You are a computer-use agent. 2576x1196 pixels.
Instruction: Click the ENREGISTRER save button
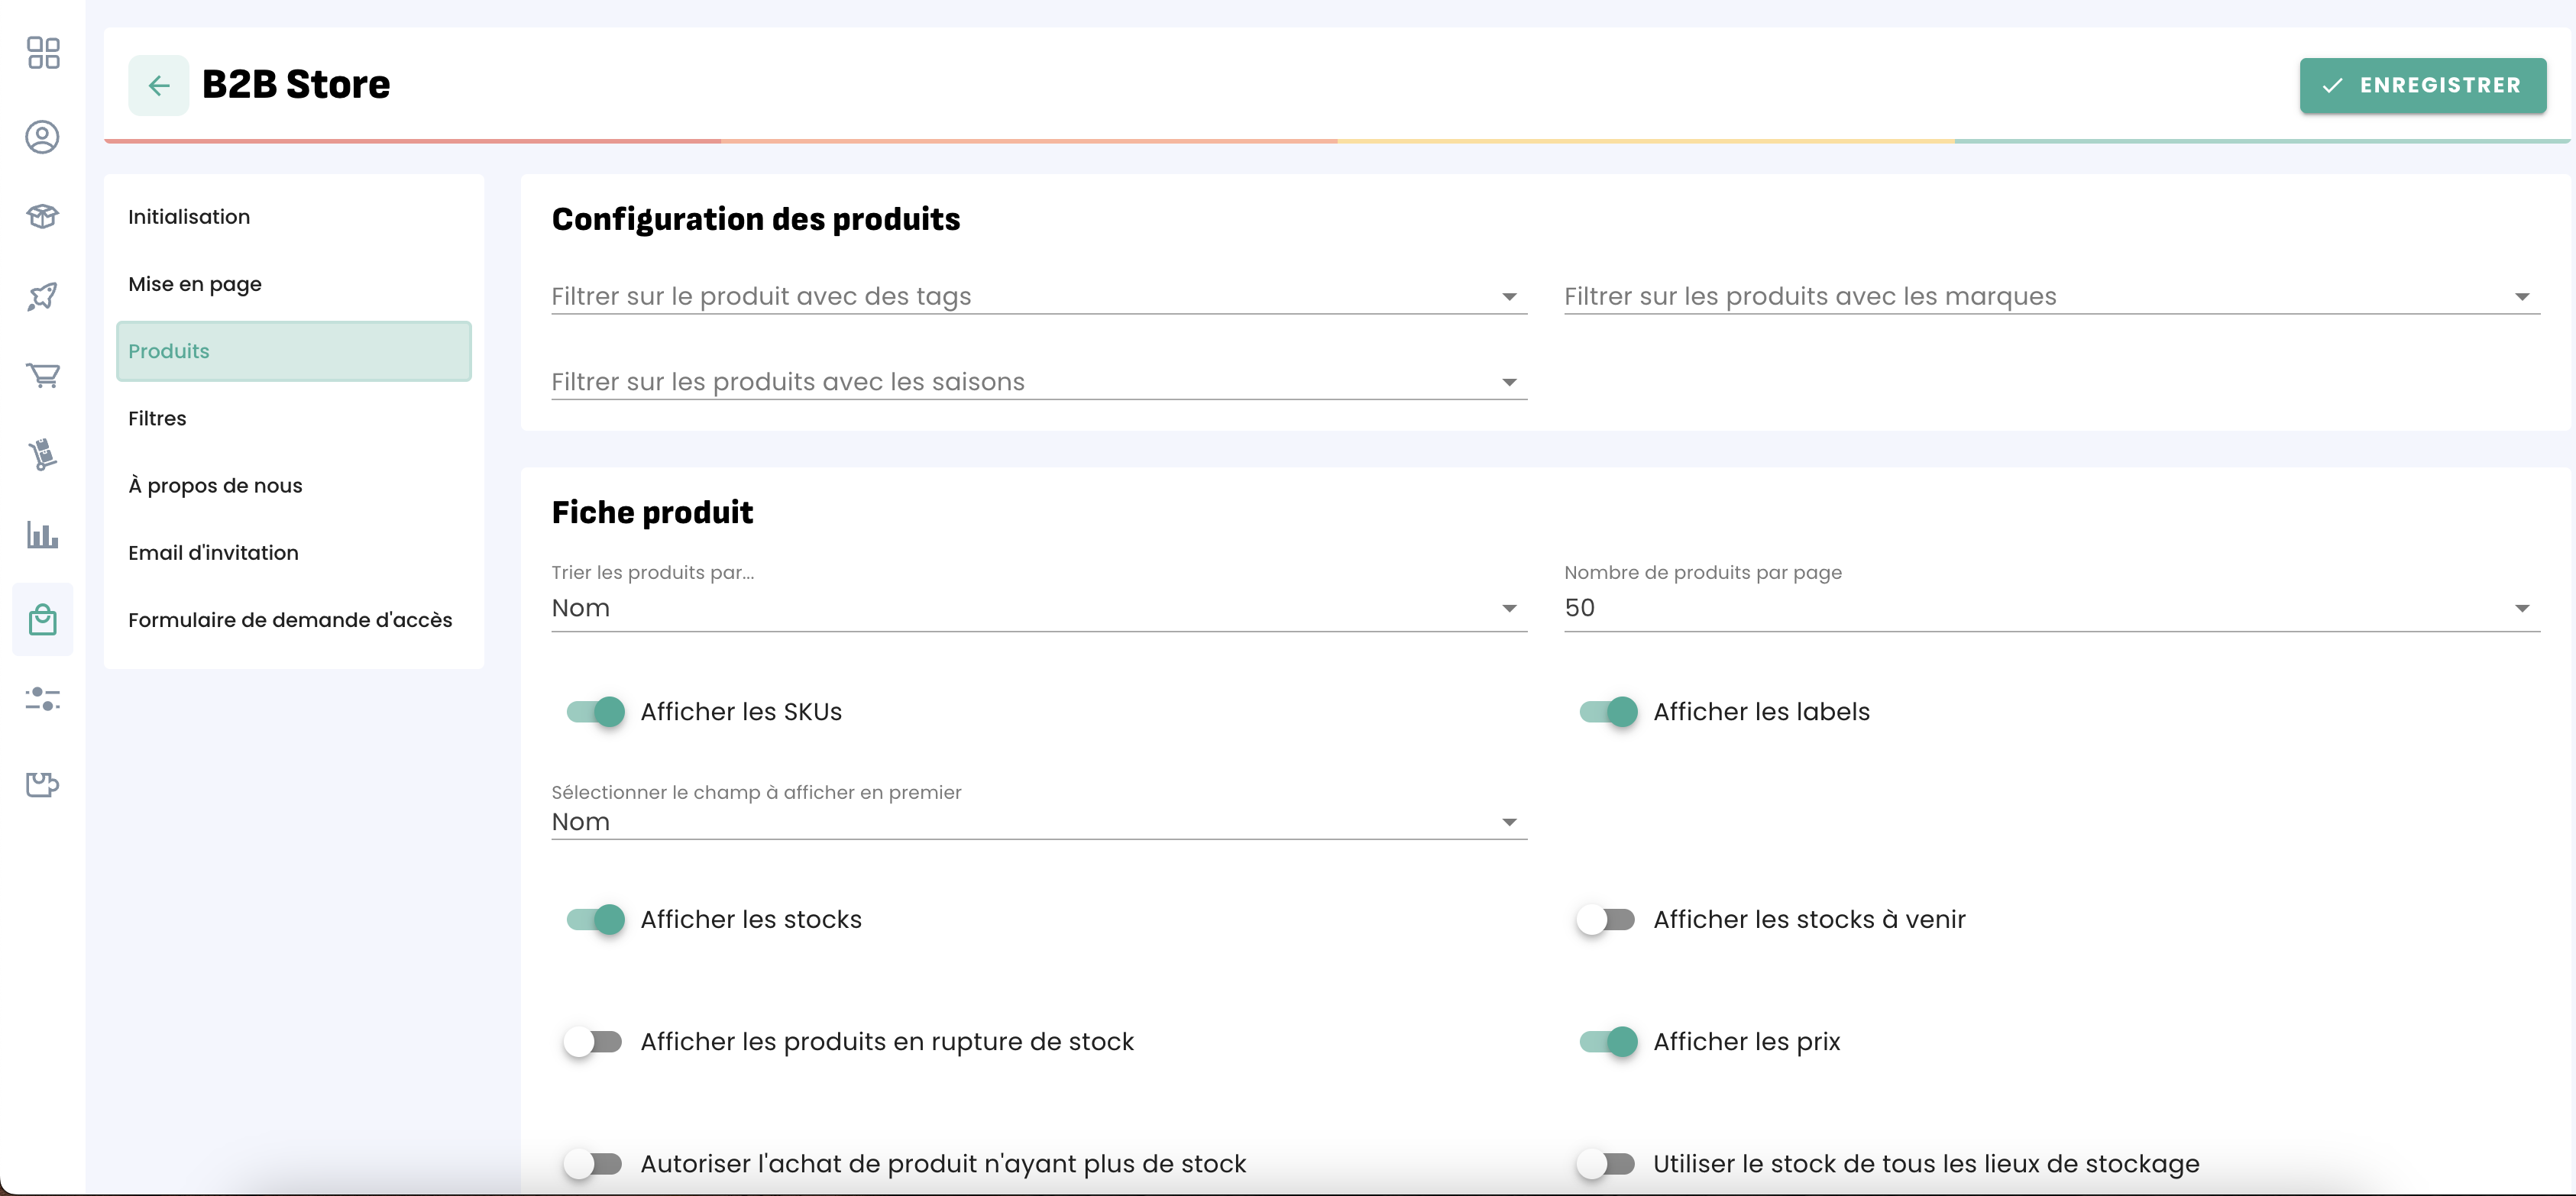tap(2422, 86)
